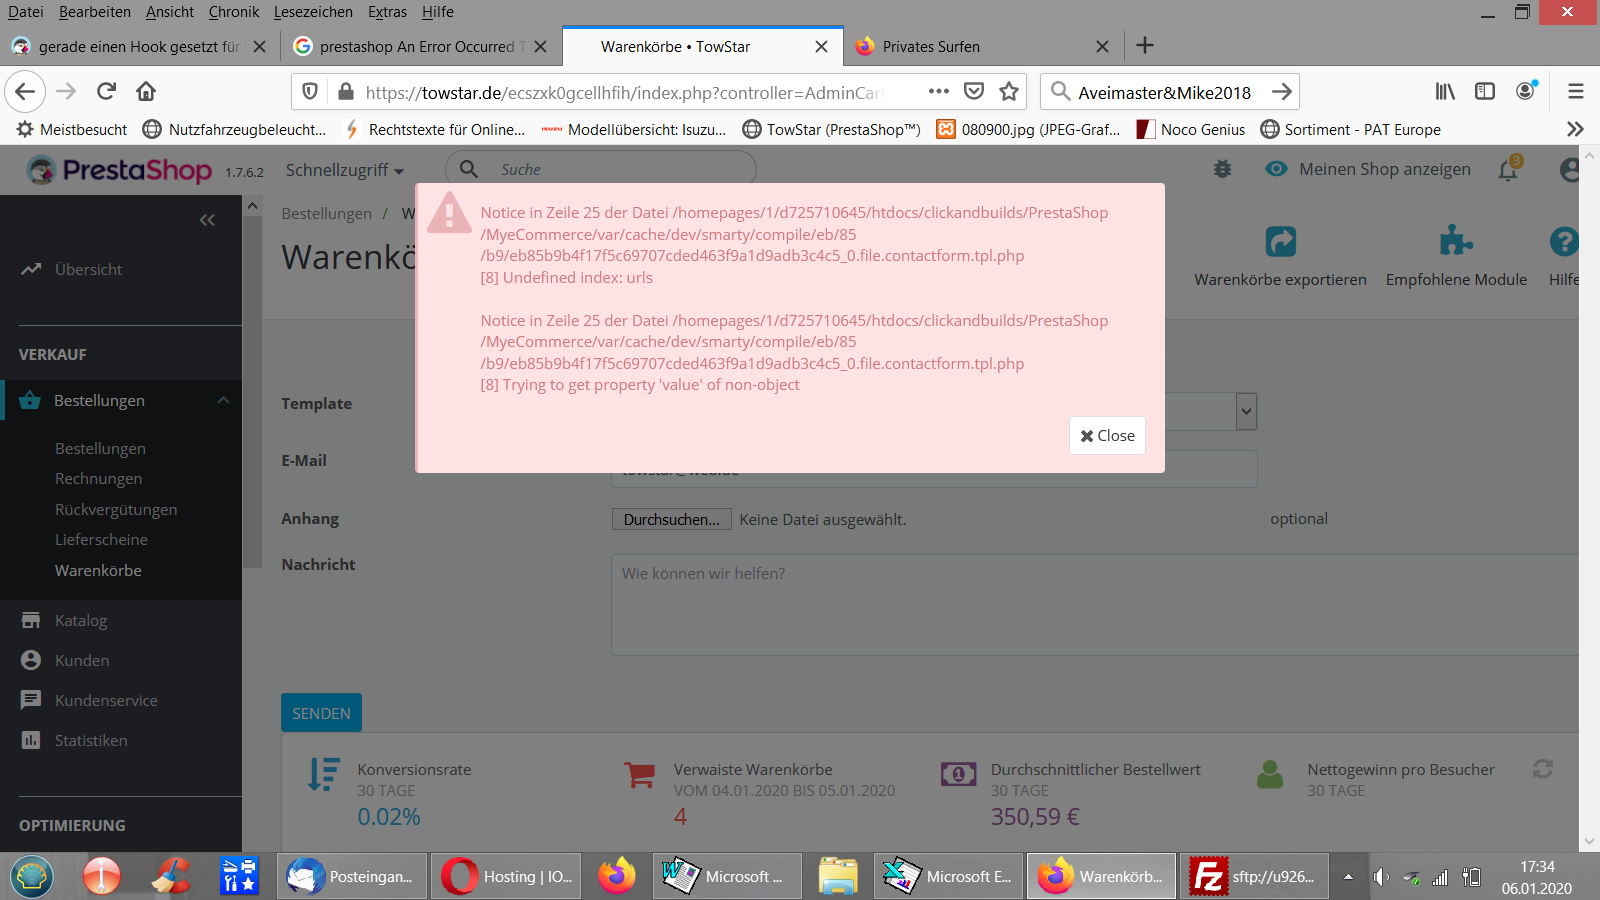Switch to the 'prestashop An Error Occurred' tab

click(422, 46)
